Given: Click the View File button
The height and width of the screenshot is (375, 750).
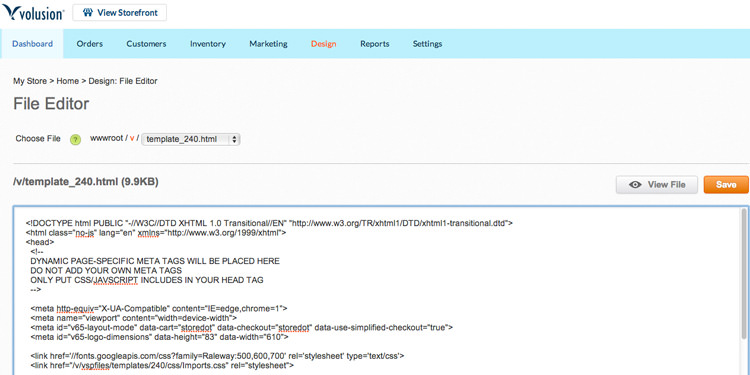Looking at the screenshot, I should (657, 185).
